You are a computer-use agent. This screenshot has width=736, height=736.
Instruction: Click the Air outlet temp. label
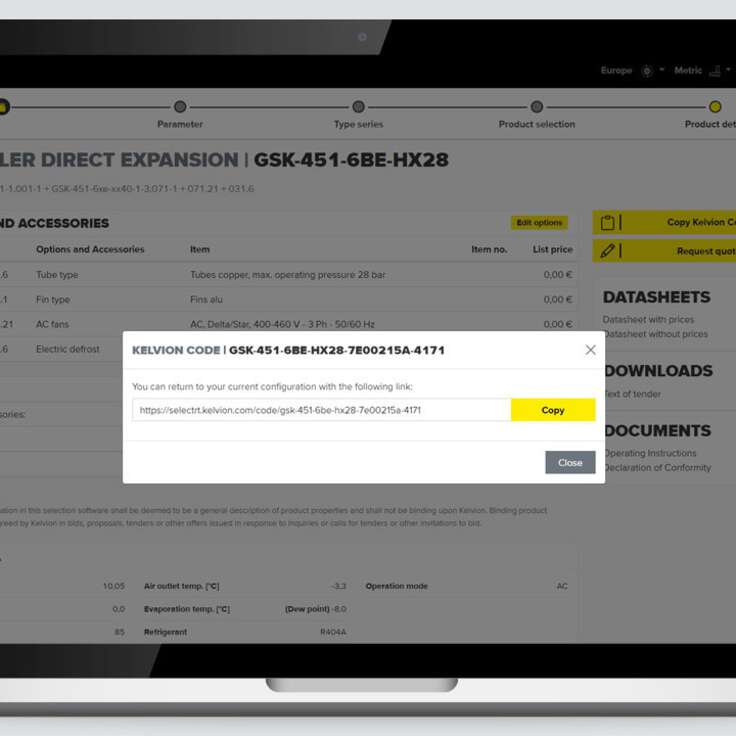(182, 586)
